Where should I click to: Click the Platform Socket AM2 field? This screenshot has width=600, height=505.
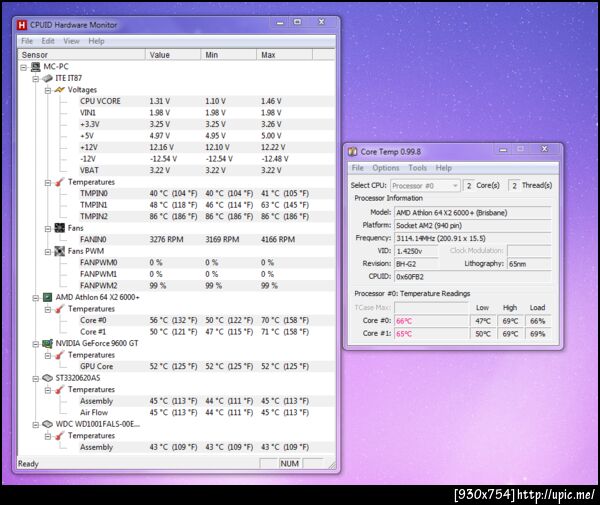(x=473, y=226)
